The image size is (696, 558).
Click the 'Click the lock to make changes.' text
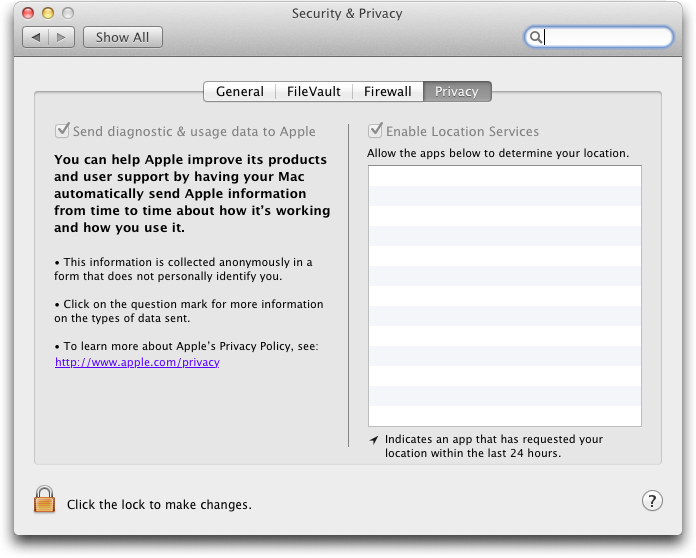point(159,505)
